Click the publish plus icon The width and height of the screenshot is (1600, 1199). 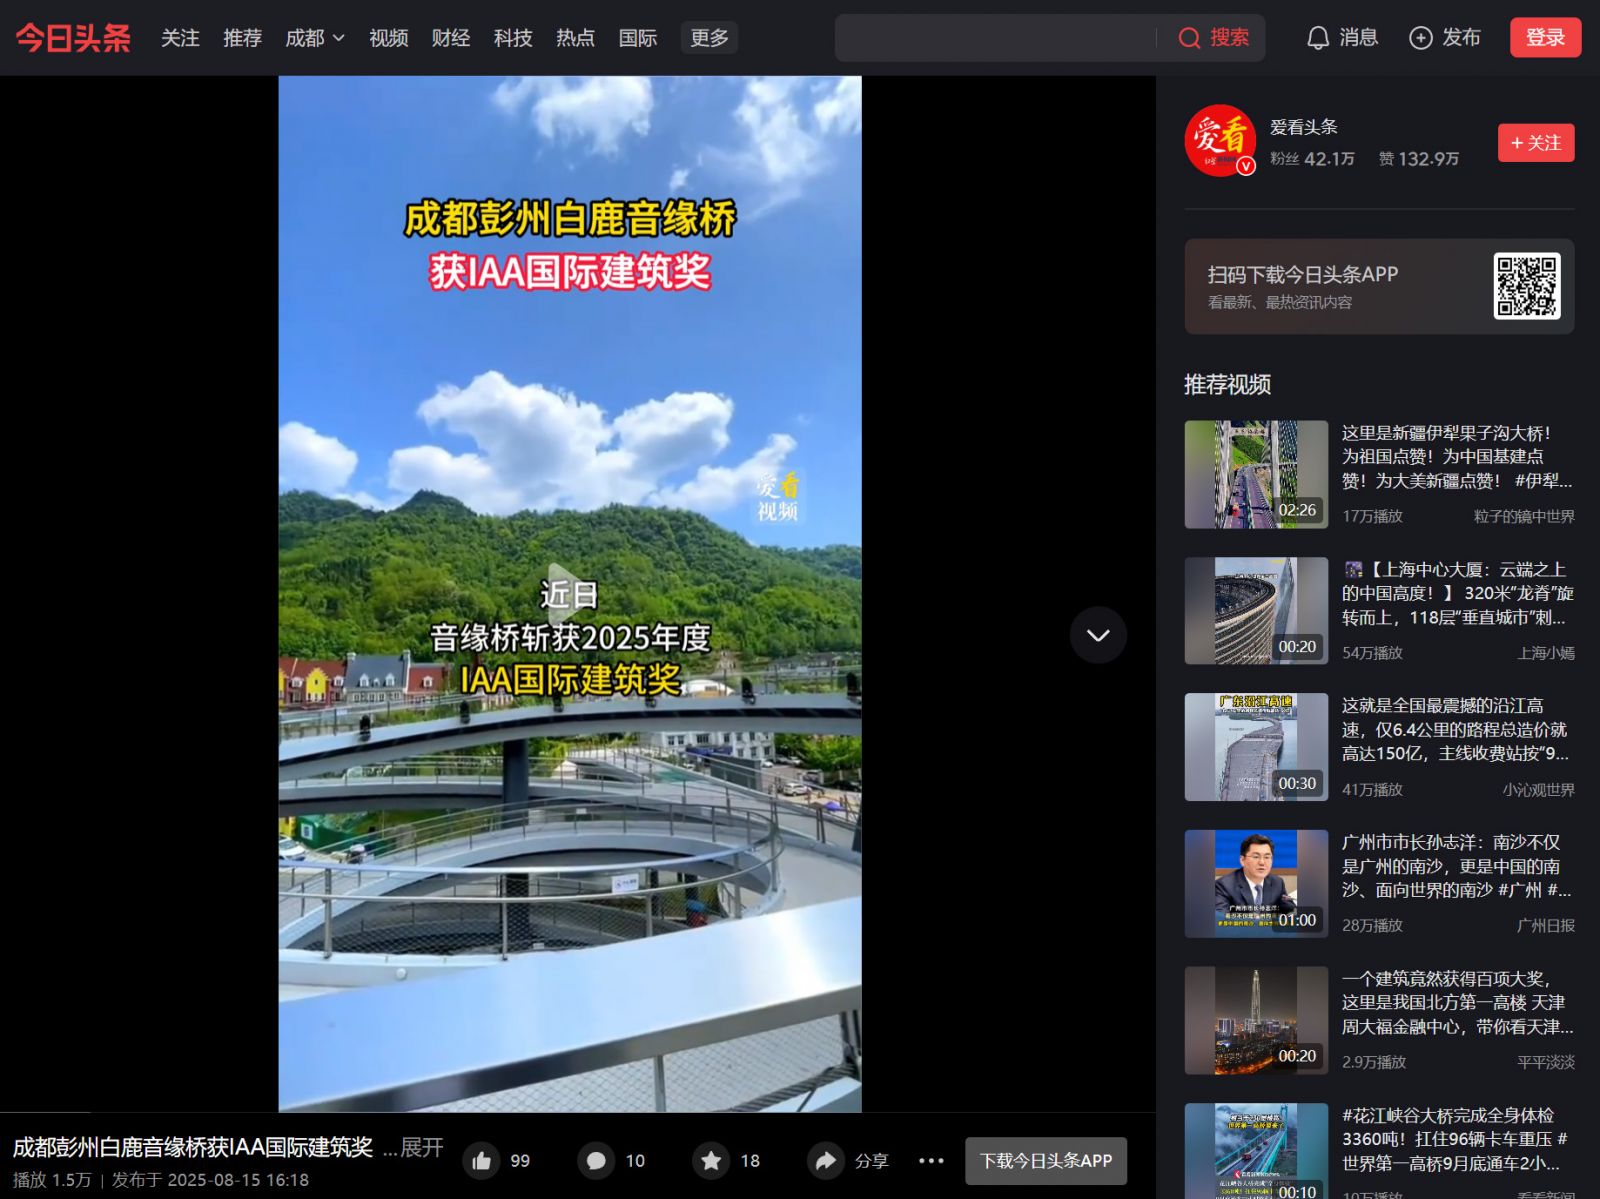(x=1420, y=38)
